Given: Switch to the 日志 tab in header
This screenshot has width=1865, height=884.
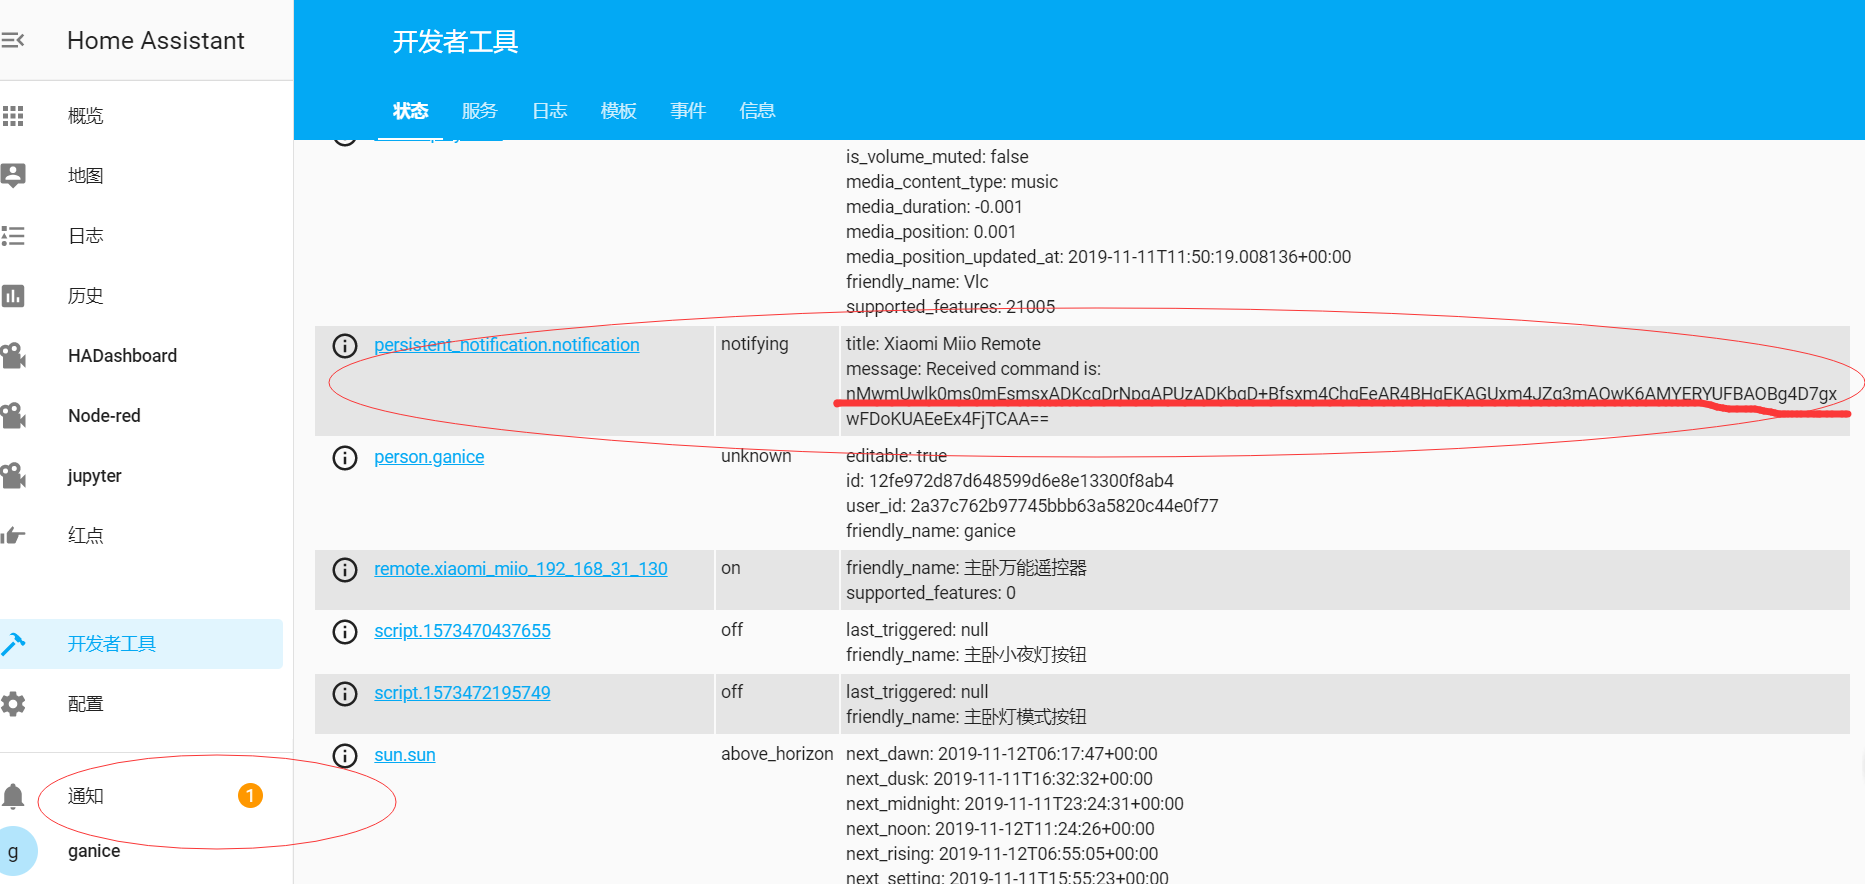Looking at the screenshot, I should [x=549, y=111].
